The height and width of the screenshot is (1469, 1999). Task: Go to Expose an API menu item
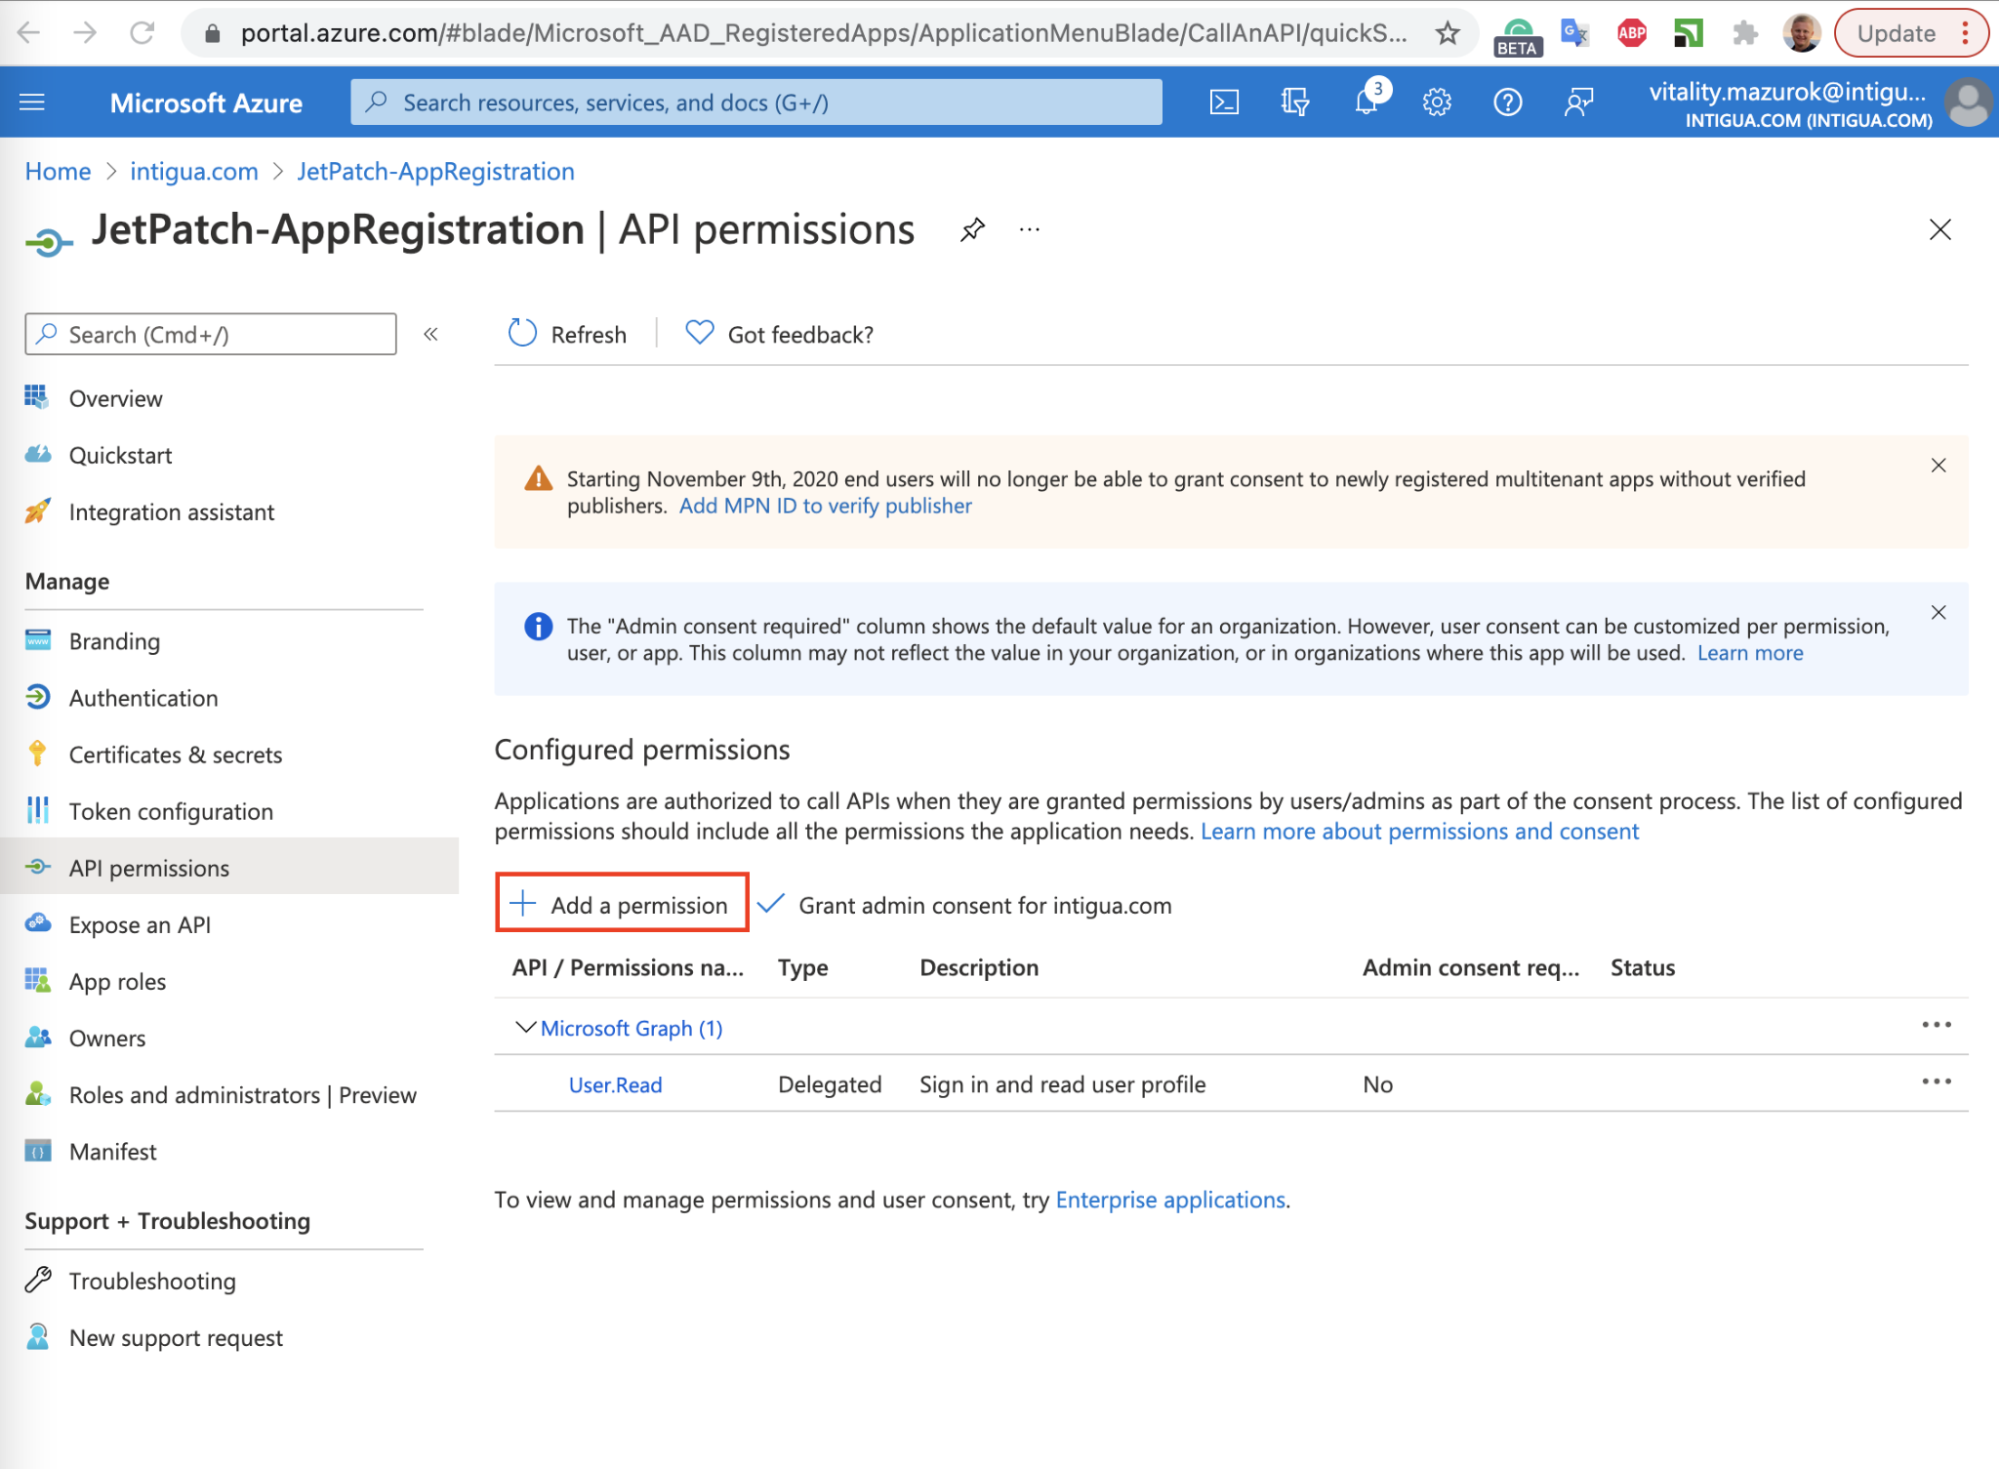click(139, 925)
